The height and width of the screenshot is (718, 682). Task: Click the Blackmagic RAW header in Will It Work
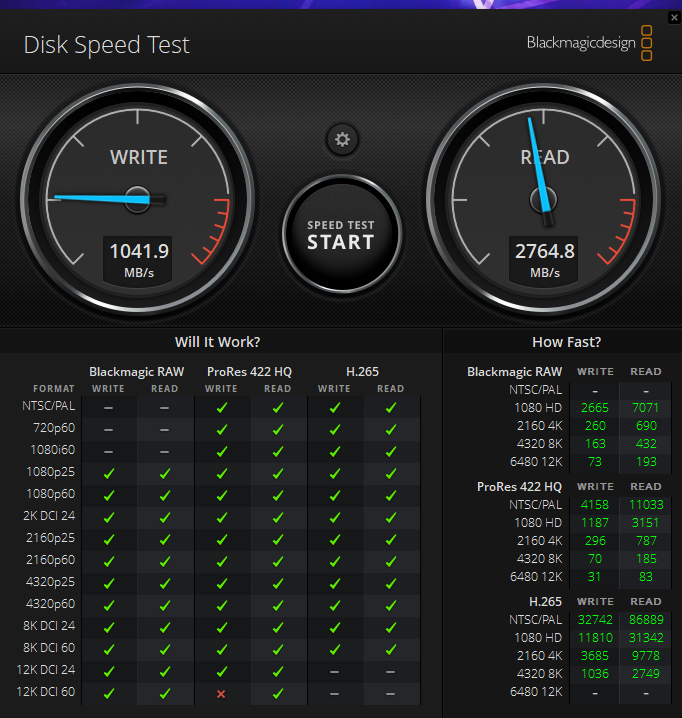click(136, 372)
